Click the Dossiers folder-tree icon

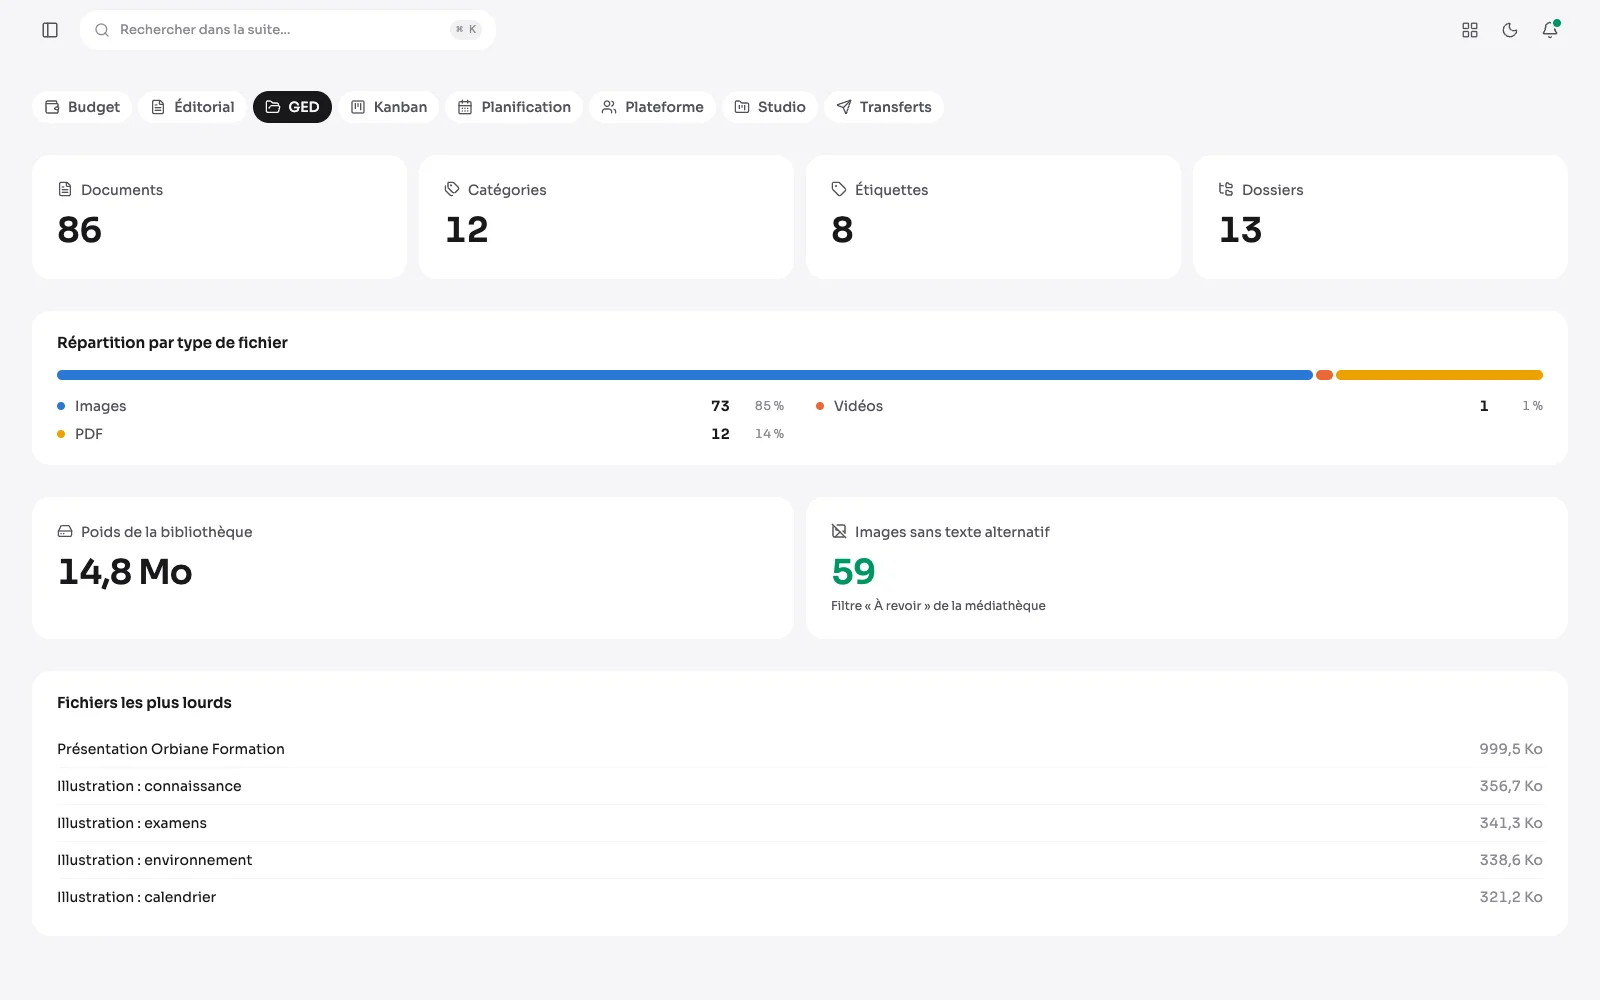[1226, 189]
